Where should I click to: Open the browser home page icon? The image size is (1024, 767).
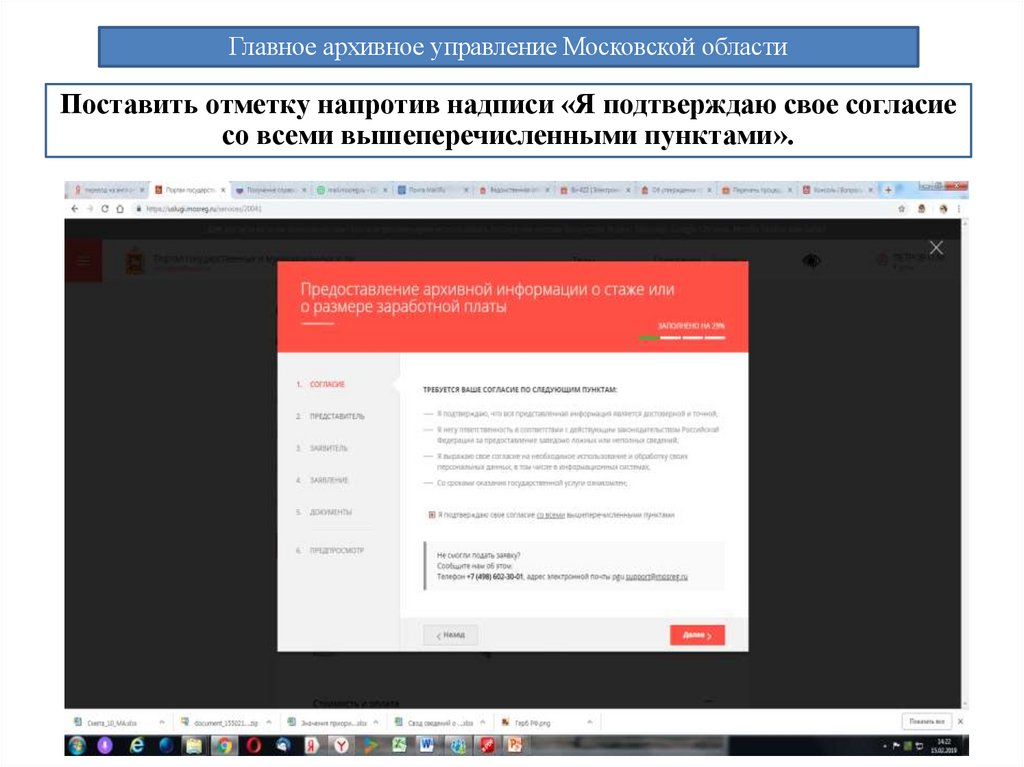coord(120,209)
